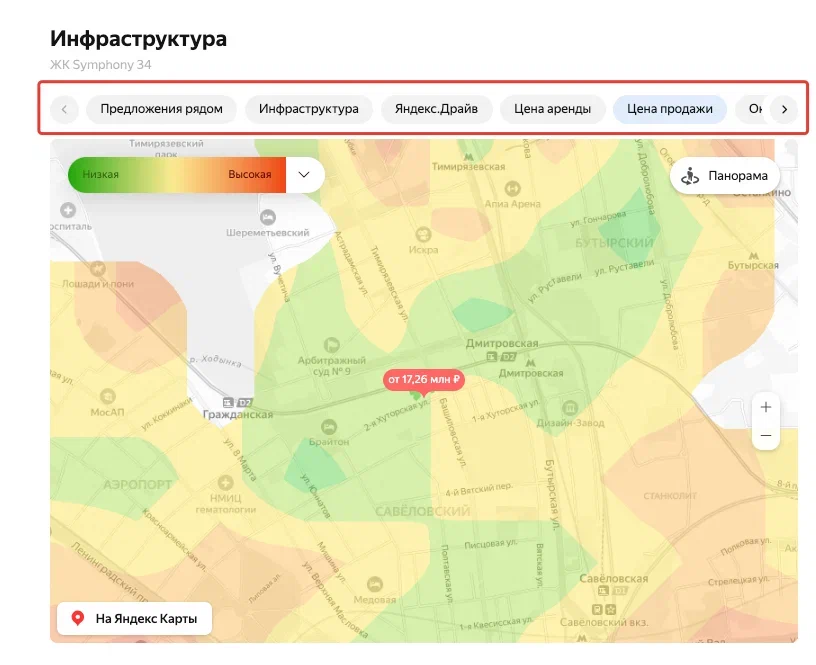Image resolution: width=816 pixels, height=665 pixels.
Task: Click the Низкая–Высокая price gradient legend
Action: [177, 175]
